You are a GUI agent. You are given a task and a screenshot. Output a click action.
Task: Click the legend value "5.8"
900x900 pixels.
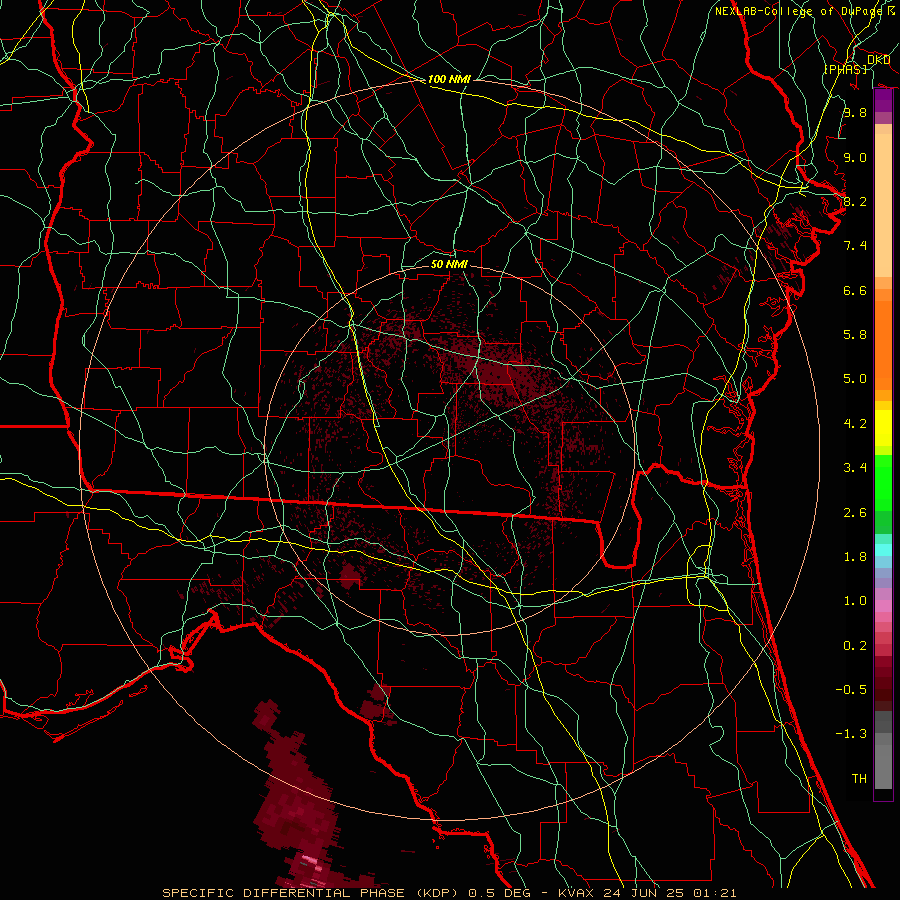[855, 335]
